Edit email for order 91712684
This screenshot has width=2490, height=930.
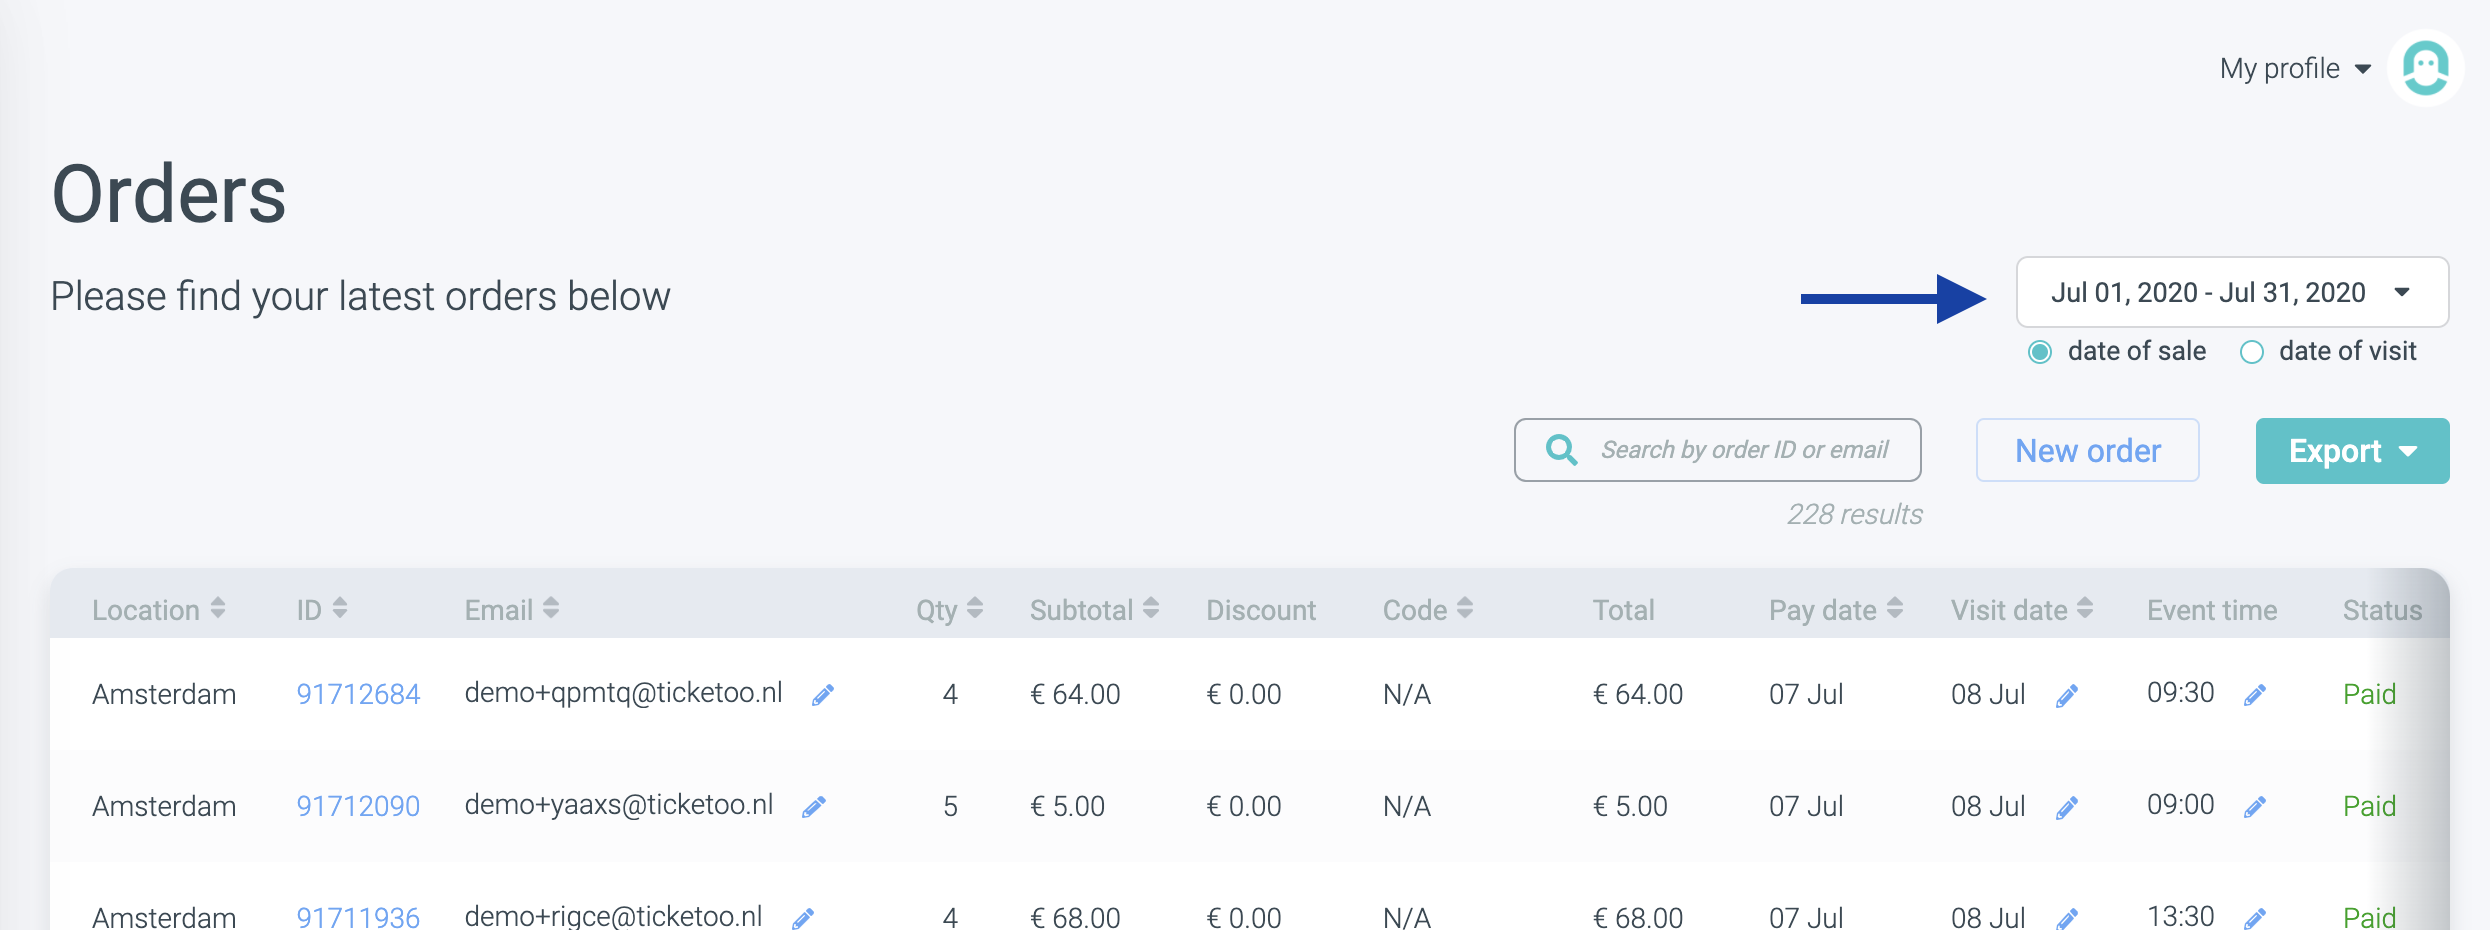823,695
